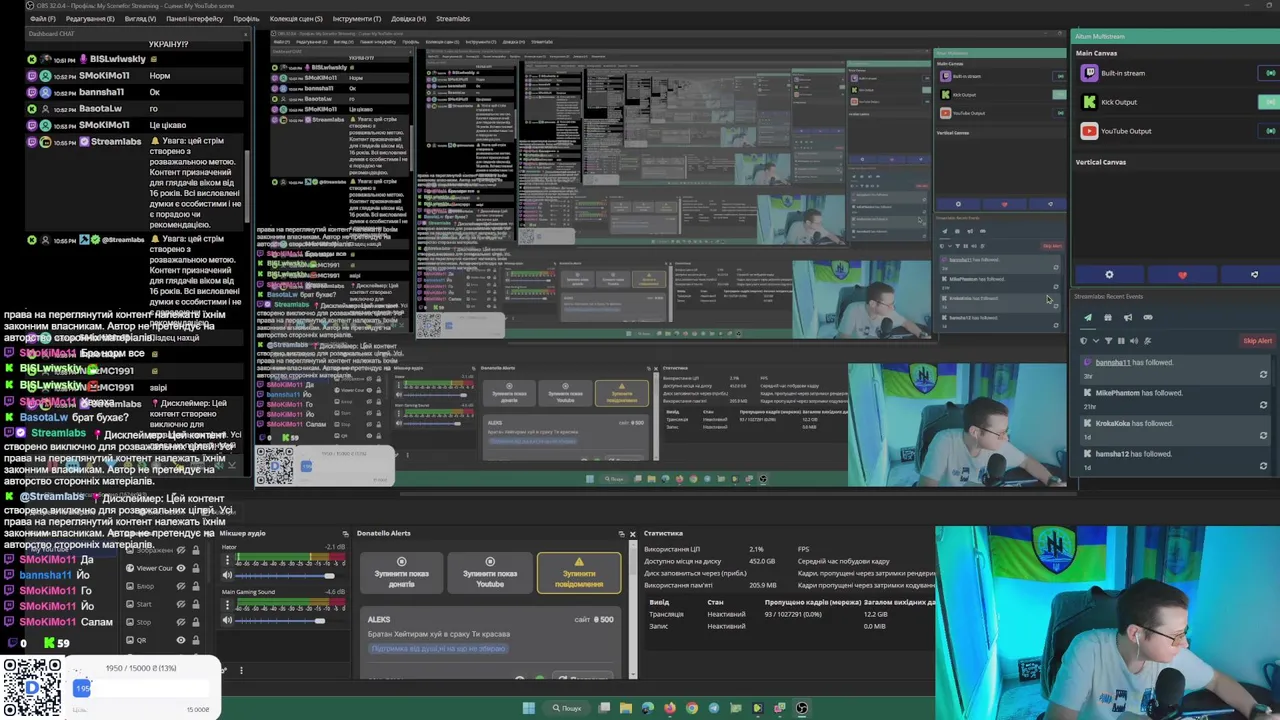The width and height of the screenshot is (1280, 720).
Task: Mute the Main Gaming Sound source
Action: pyautogui.click(x=227, y=620)
